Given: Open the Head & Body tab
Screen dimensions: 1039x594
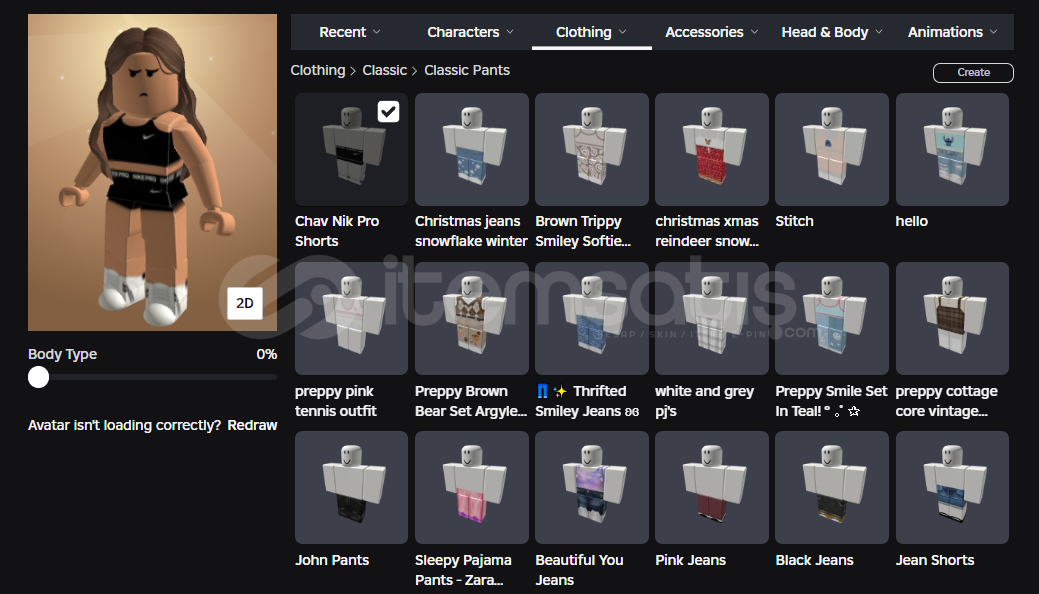Looking at the screenshot, I should 831,32.
